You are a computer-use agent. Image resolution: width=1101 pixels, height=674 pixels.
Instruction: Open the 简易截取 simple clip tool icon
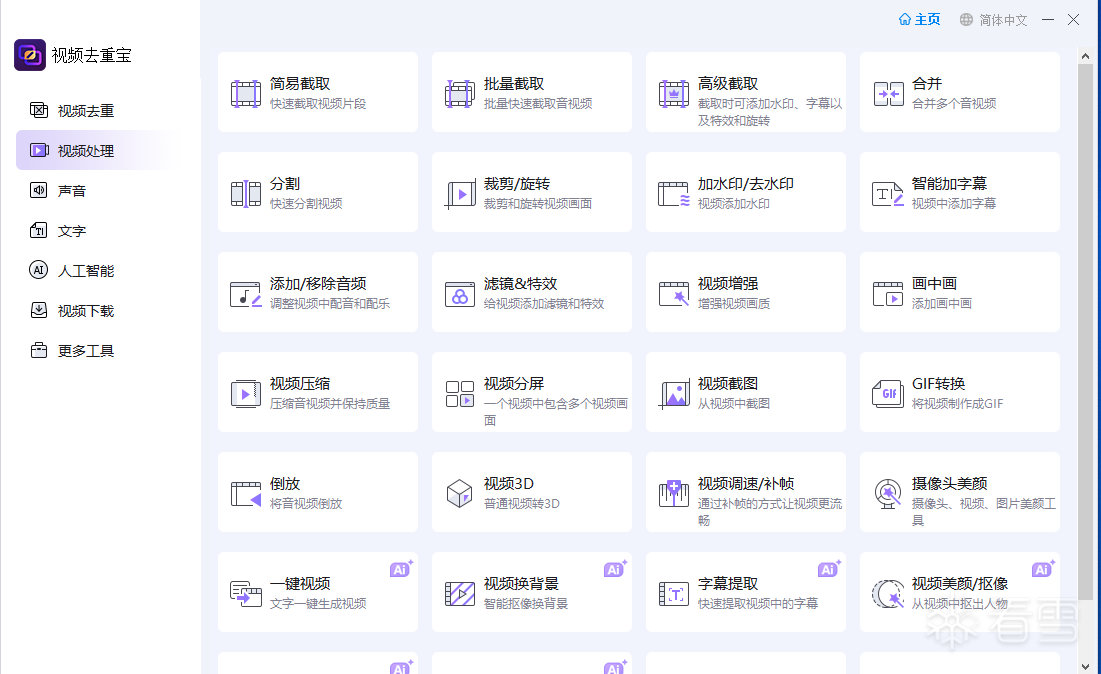pos(246,94)
